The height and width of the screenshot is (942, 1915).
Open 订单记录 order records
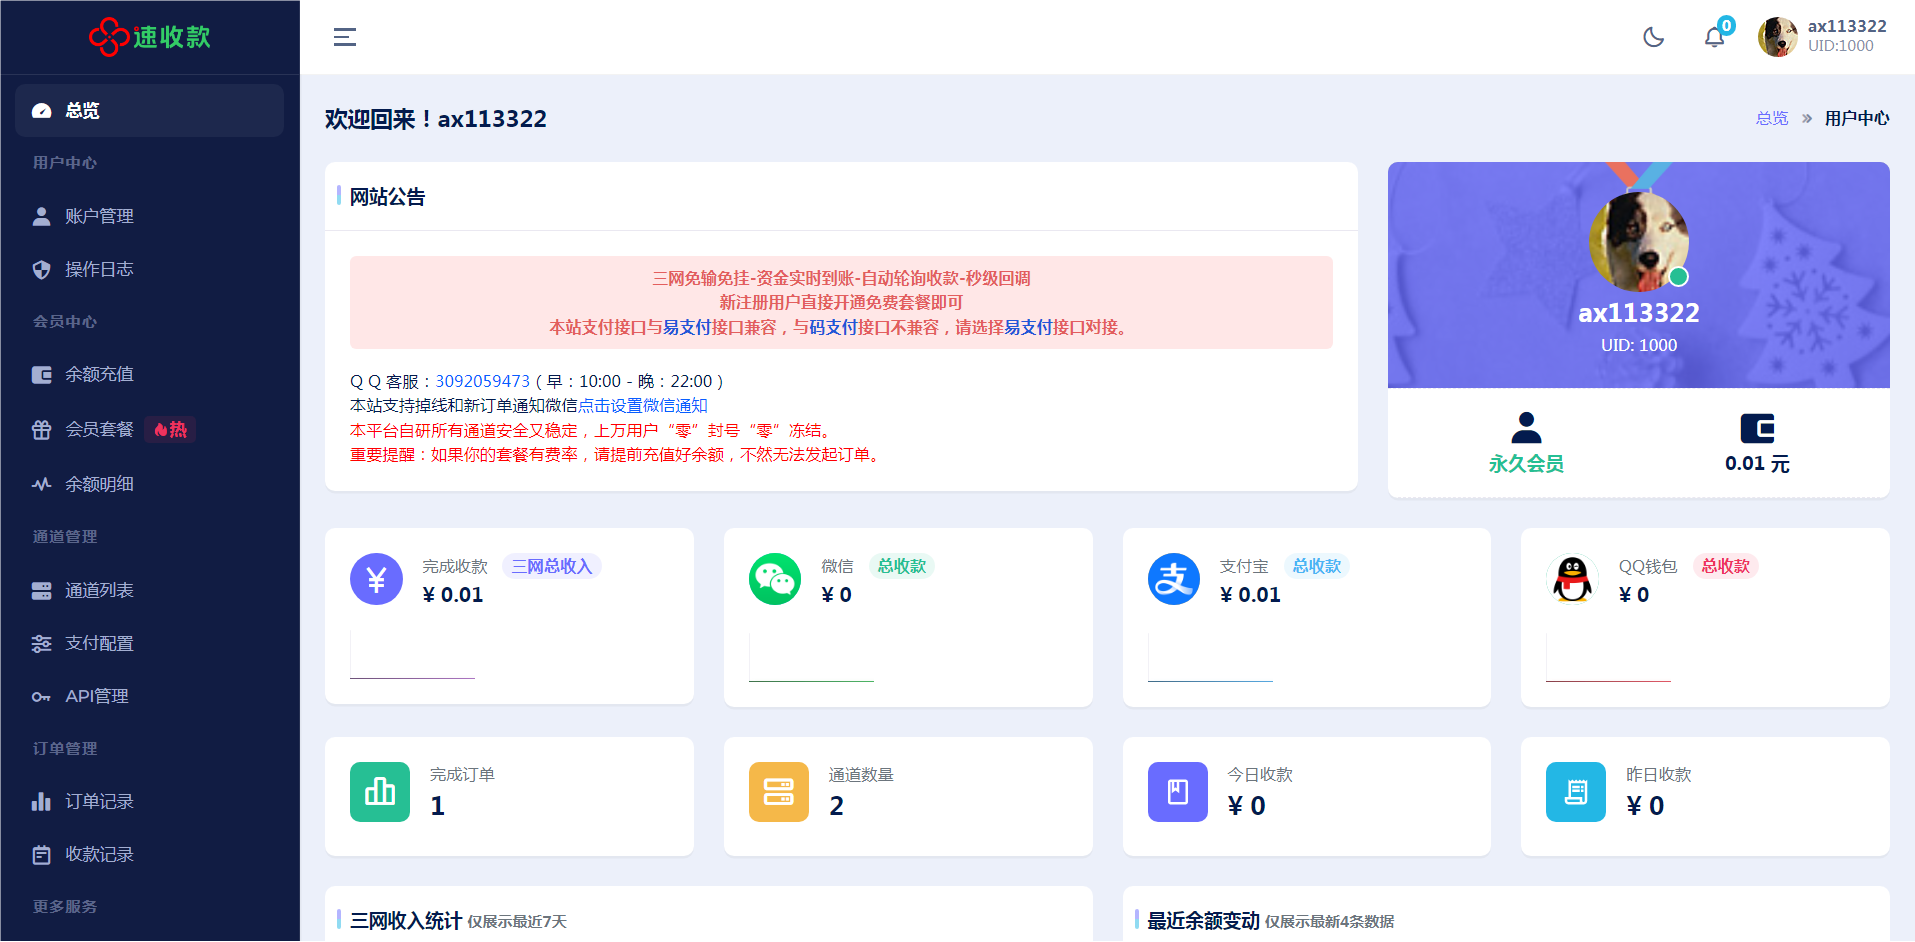[98, 800]
